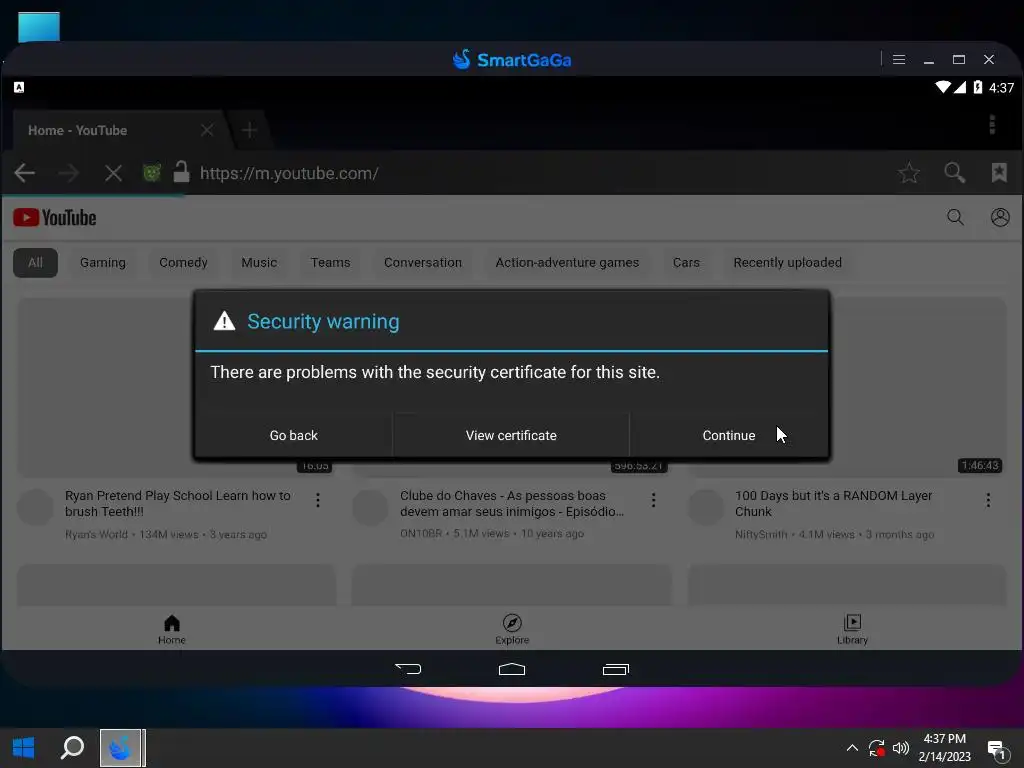The height and width of the screenshot is (768, 1024).
Task: Stop page loading with the X icon
Action: click(x=113, y=173)
